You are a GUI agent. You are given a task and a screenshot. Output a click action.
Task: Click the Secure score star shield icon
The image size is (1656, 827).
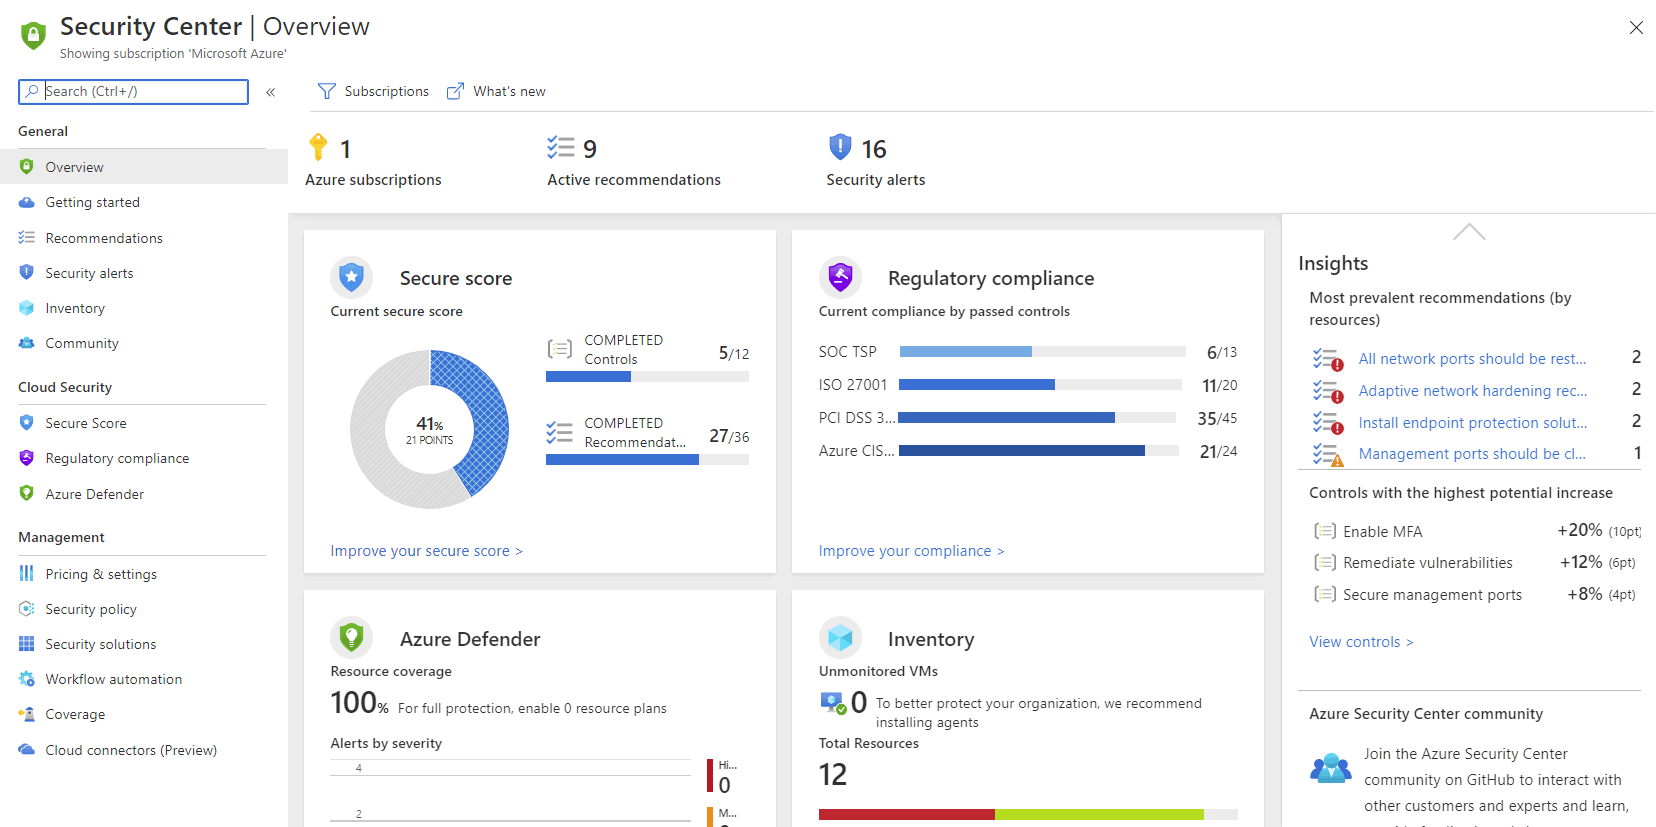[x=351, y=277]
